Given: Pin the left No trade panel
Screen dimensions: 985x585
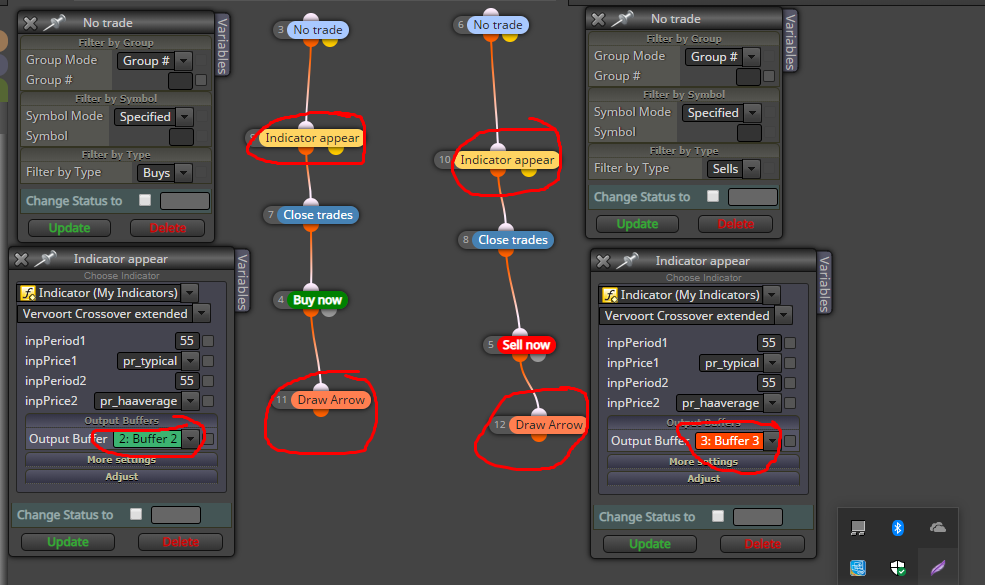Looking at the screenshot, I should (54, 23).
